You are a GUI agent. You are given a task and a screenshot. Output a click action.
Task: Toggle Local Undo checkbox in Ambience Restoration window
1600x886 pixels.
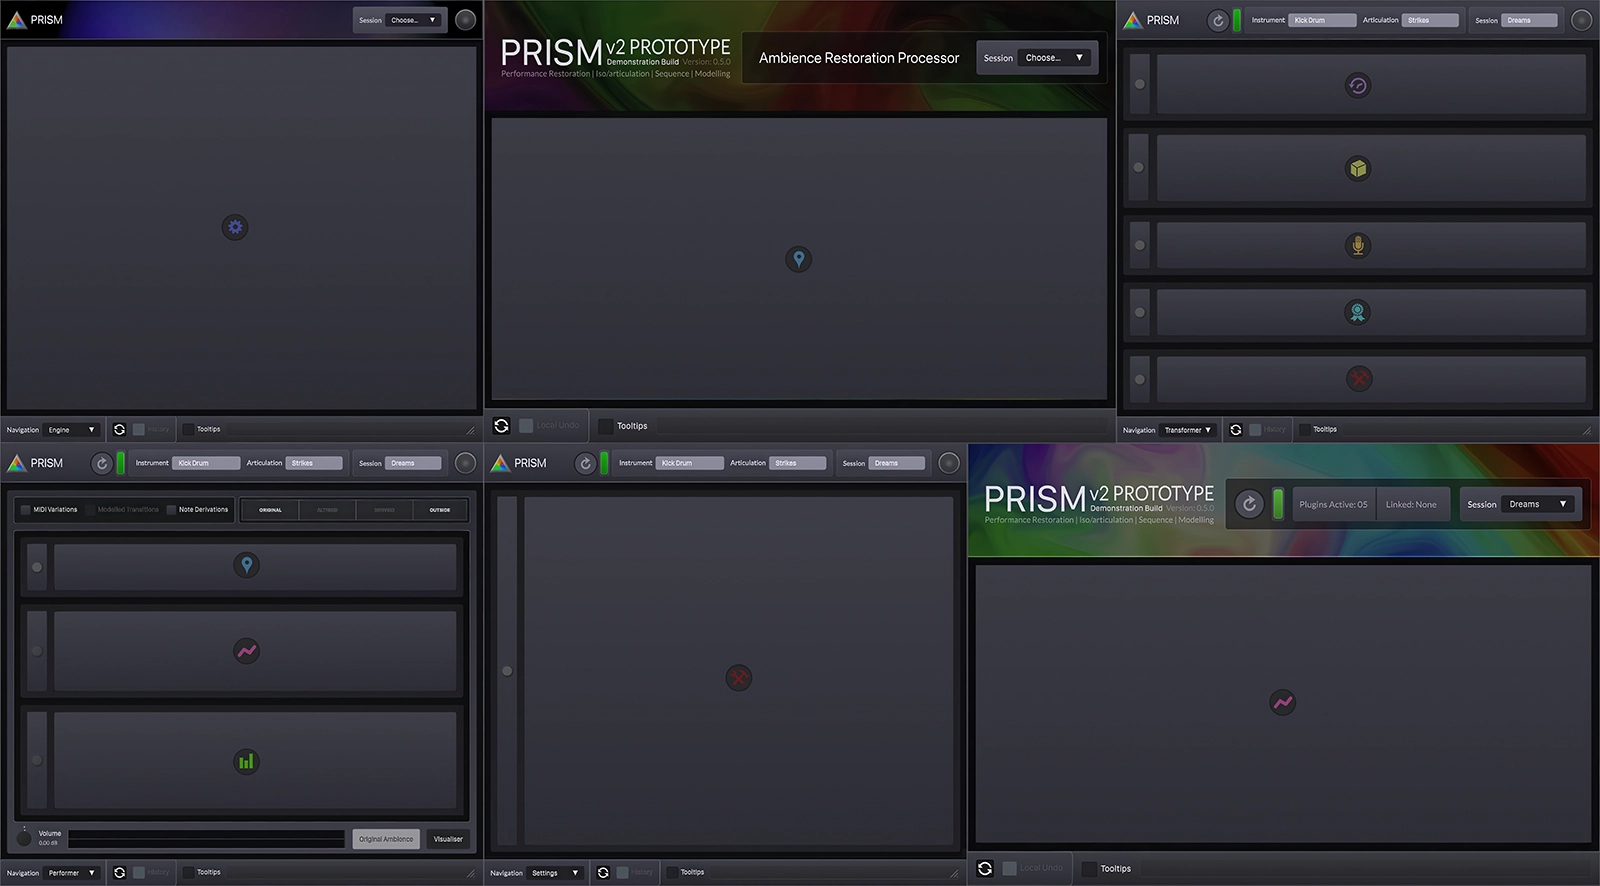526,426
